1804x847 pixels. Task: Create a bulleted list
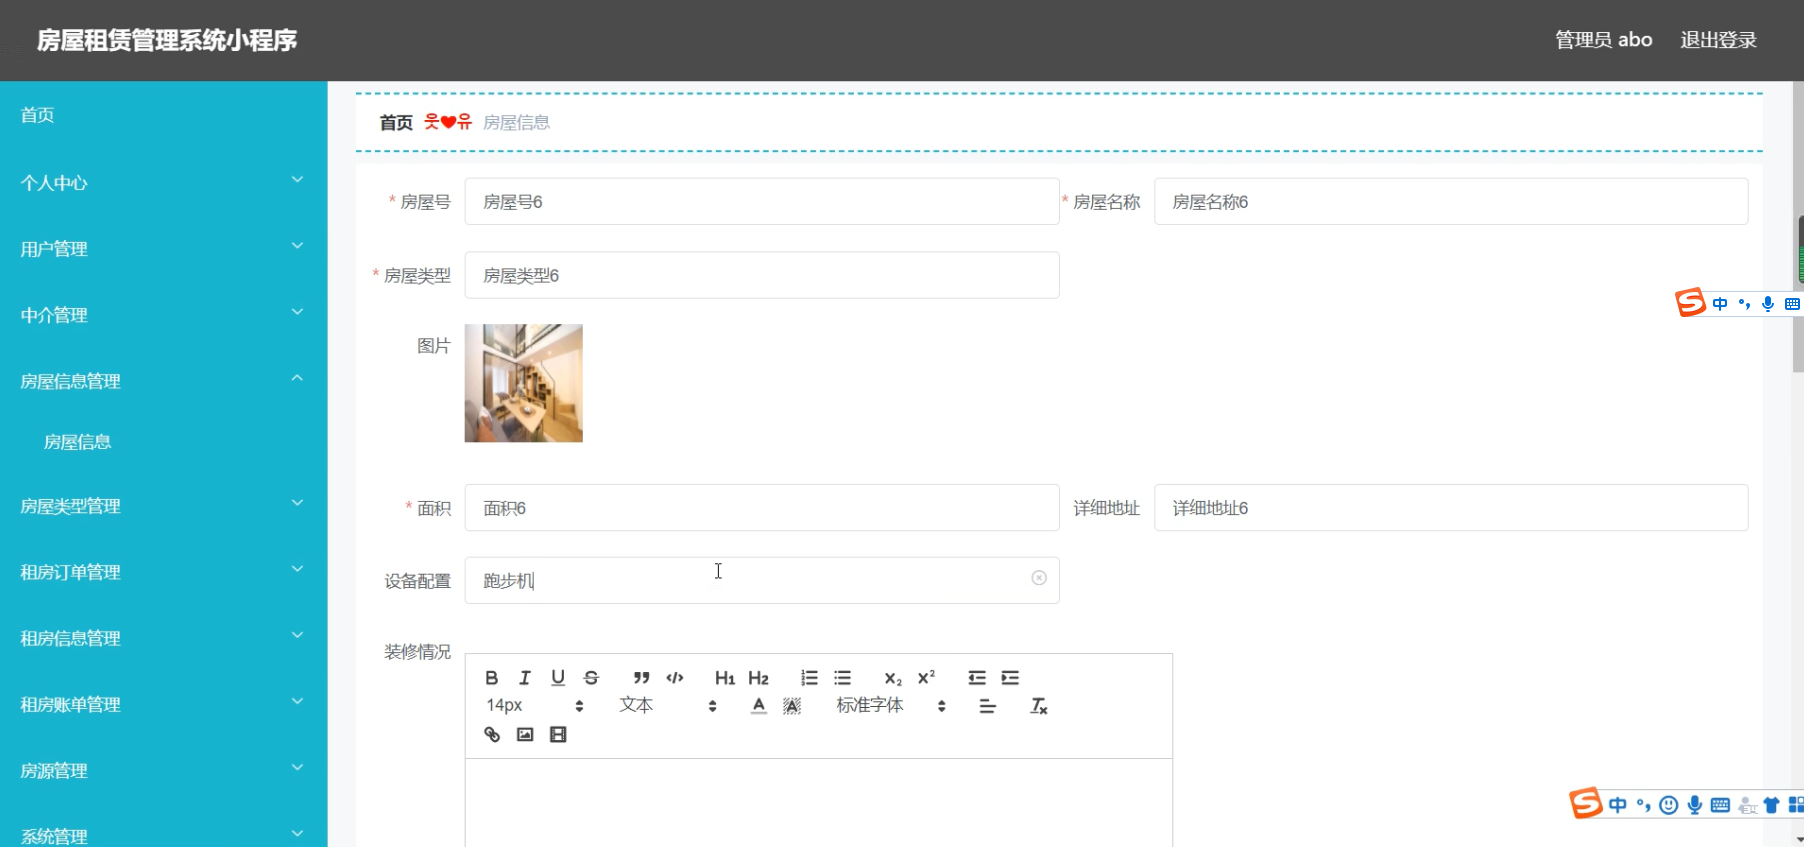tap(843, 678)
